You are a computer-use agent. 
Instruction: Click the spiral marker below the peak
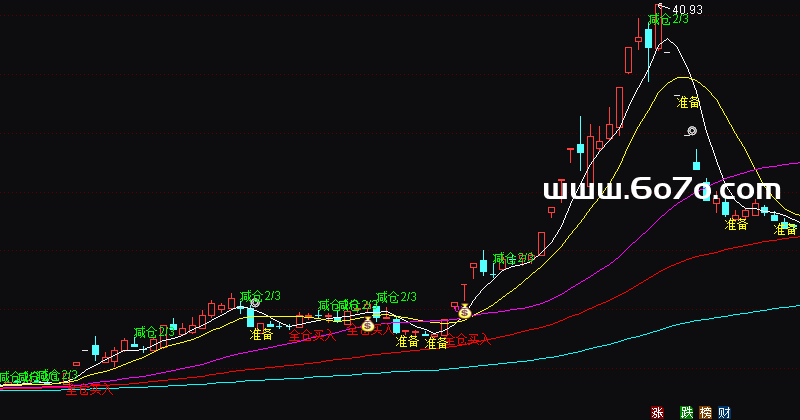point(691,131)
